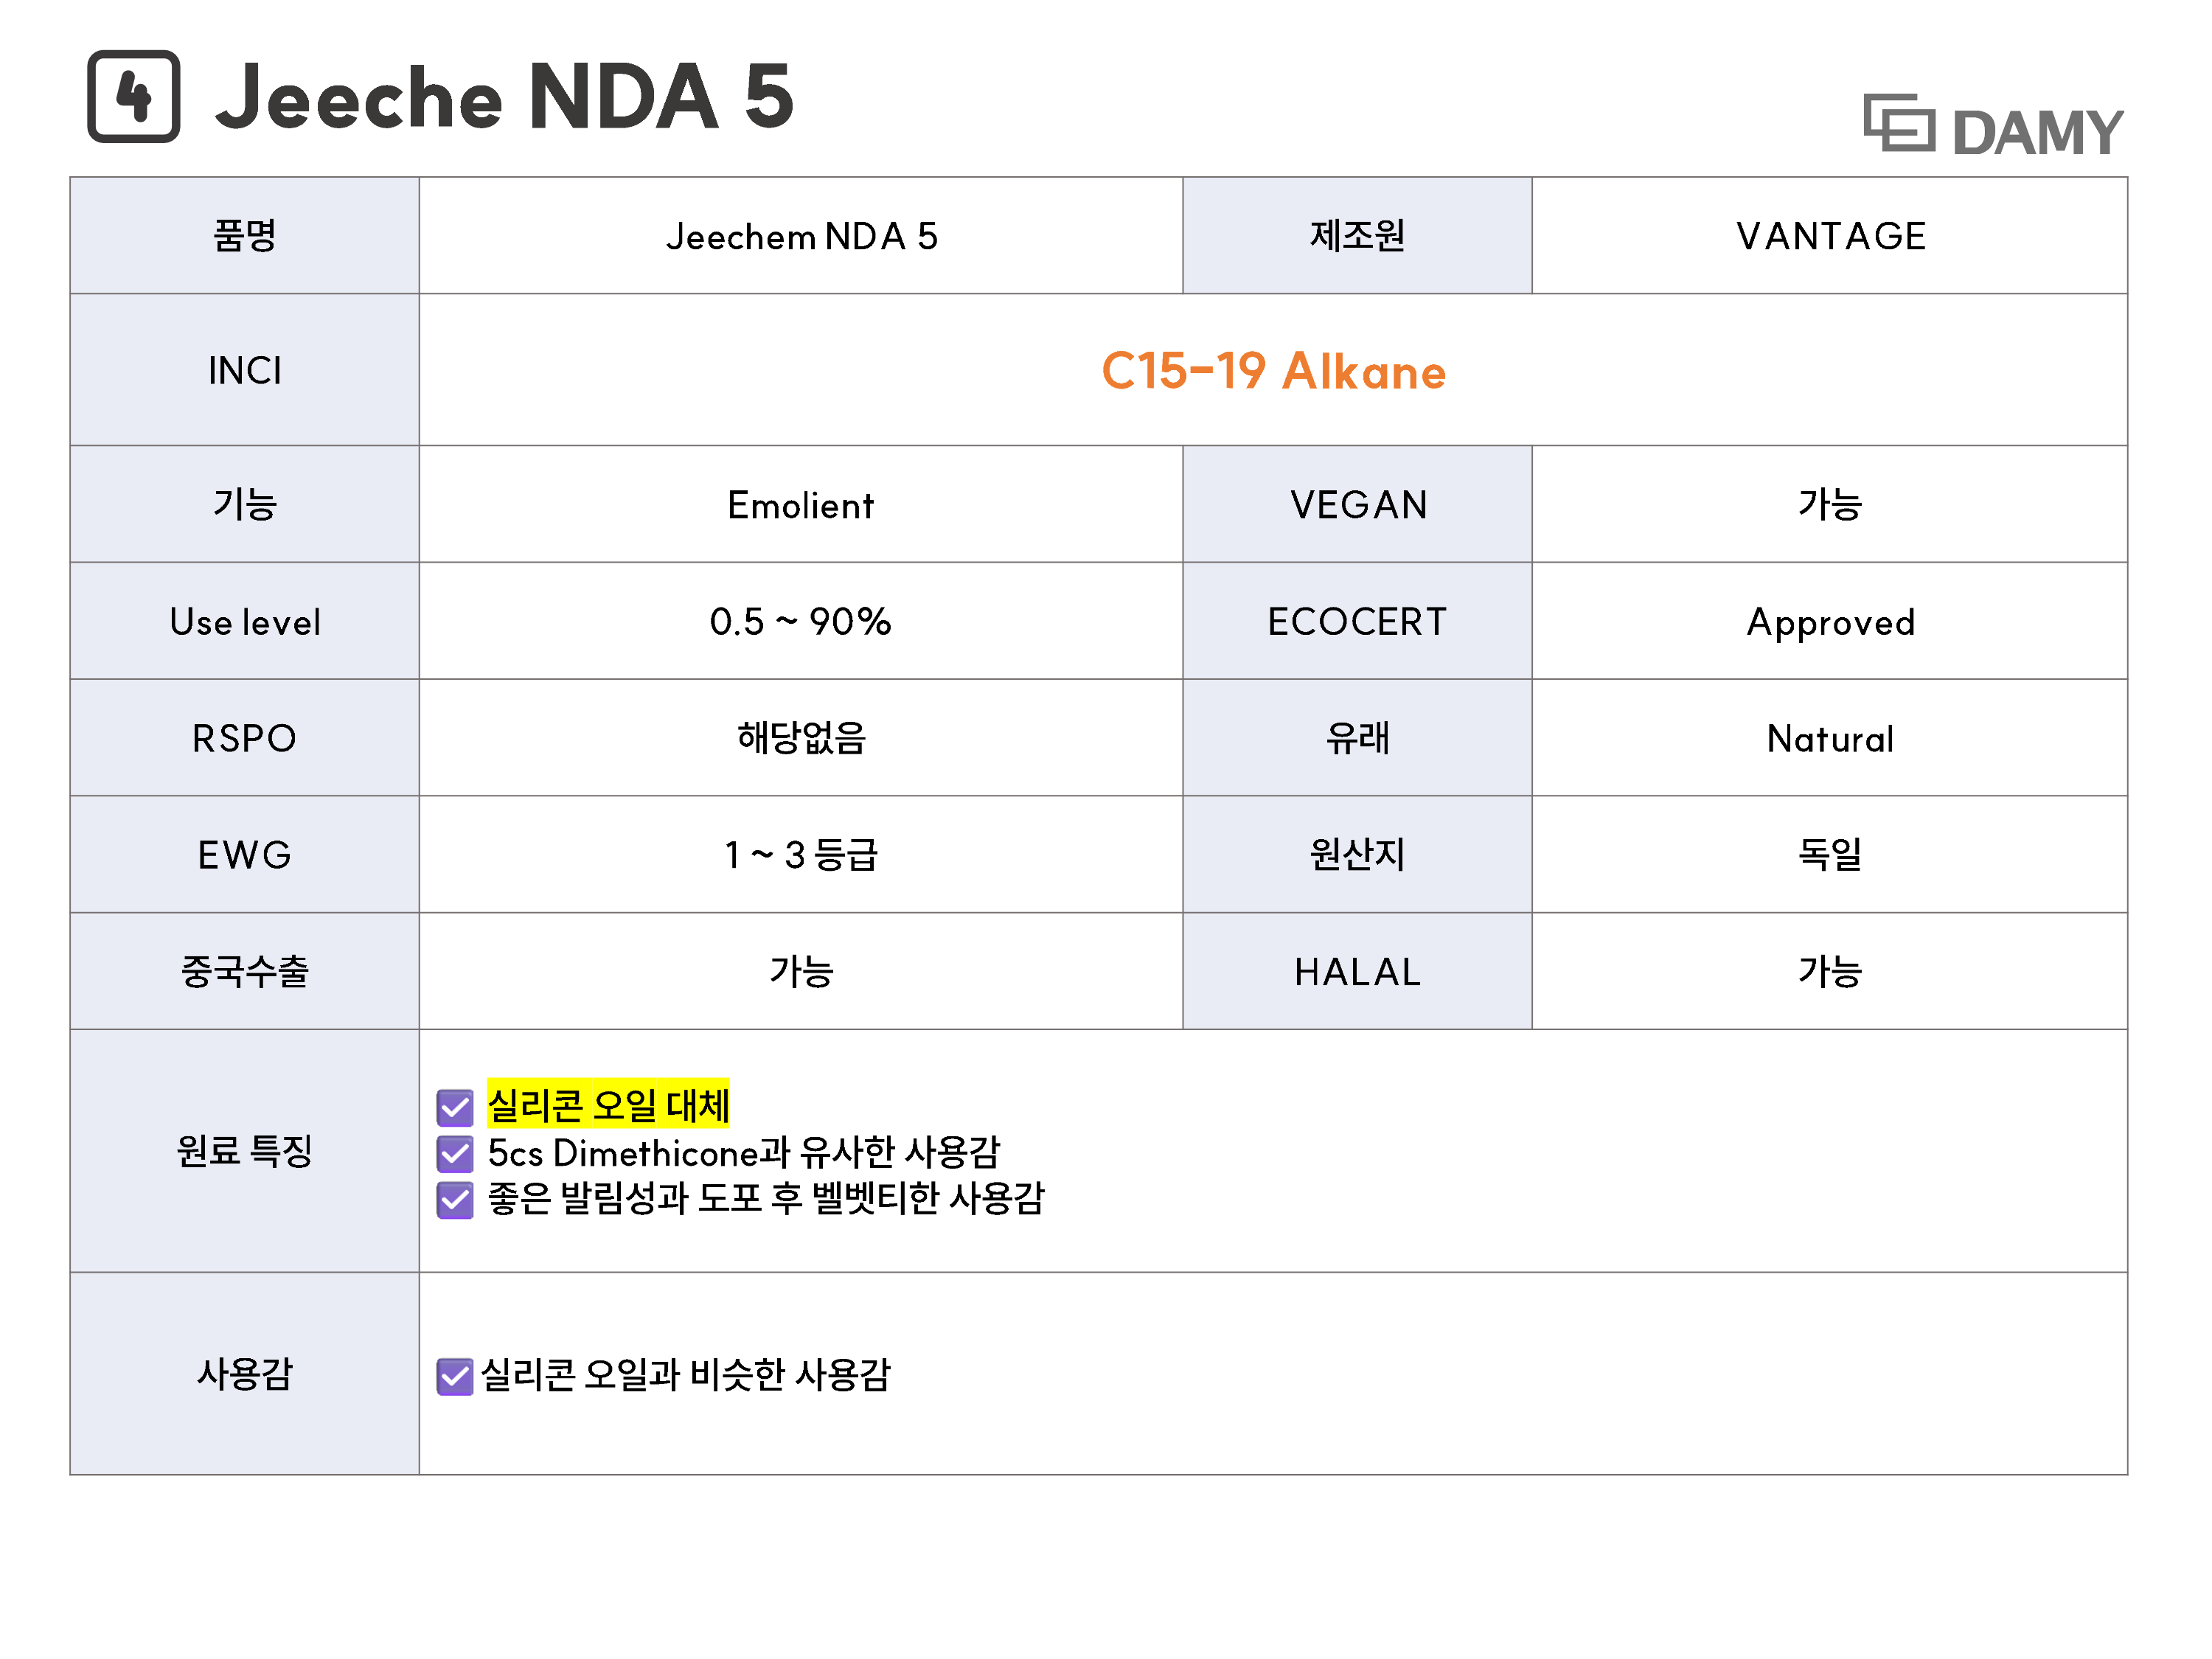Toggle the silicone oil replacement checkbox
The image size is (2212, 1659).
click(x=455, y=1107)
